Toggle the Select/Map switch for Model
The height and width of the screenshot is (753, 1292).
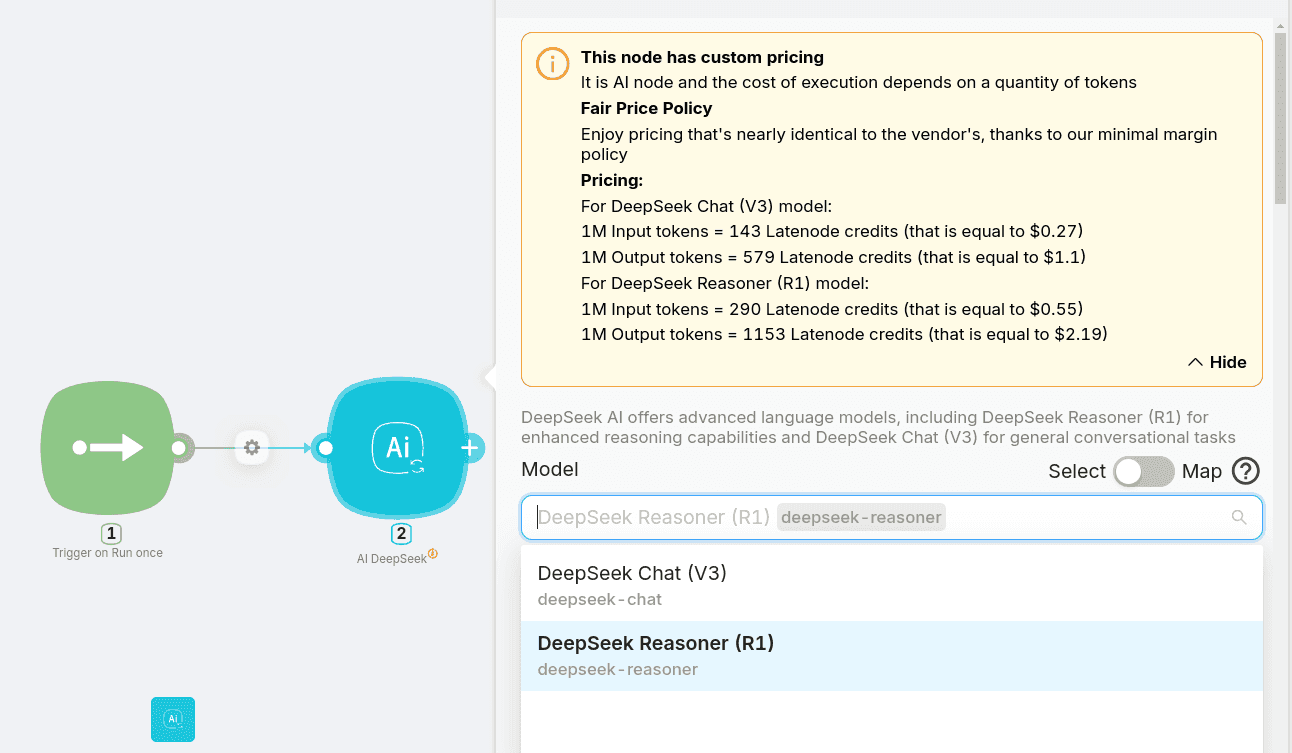point(1143,471)
